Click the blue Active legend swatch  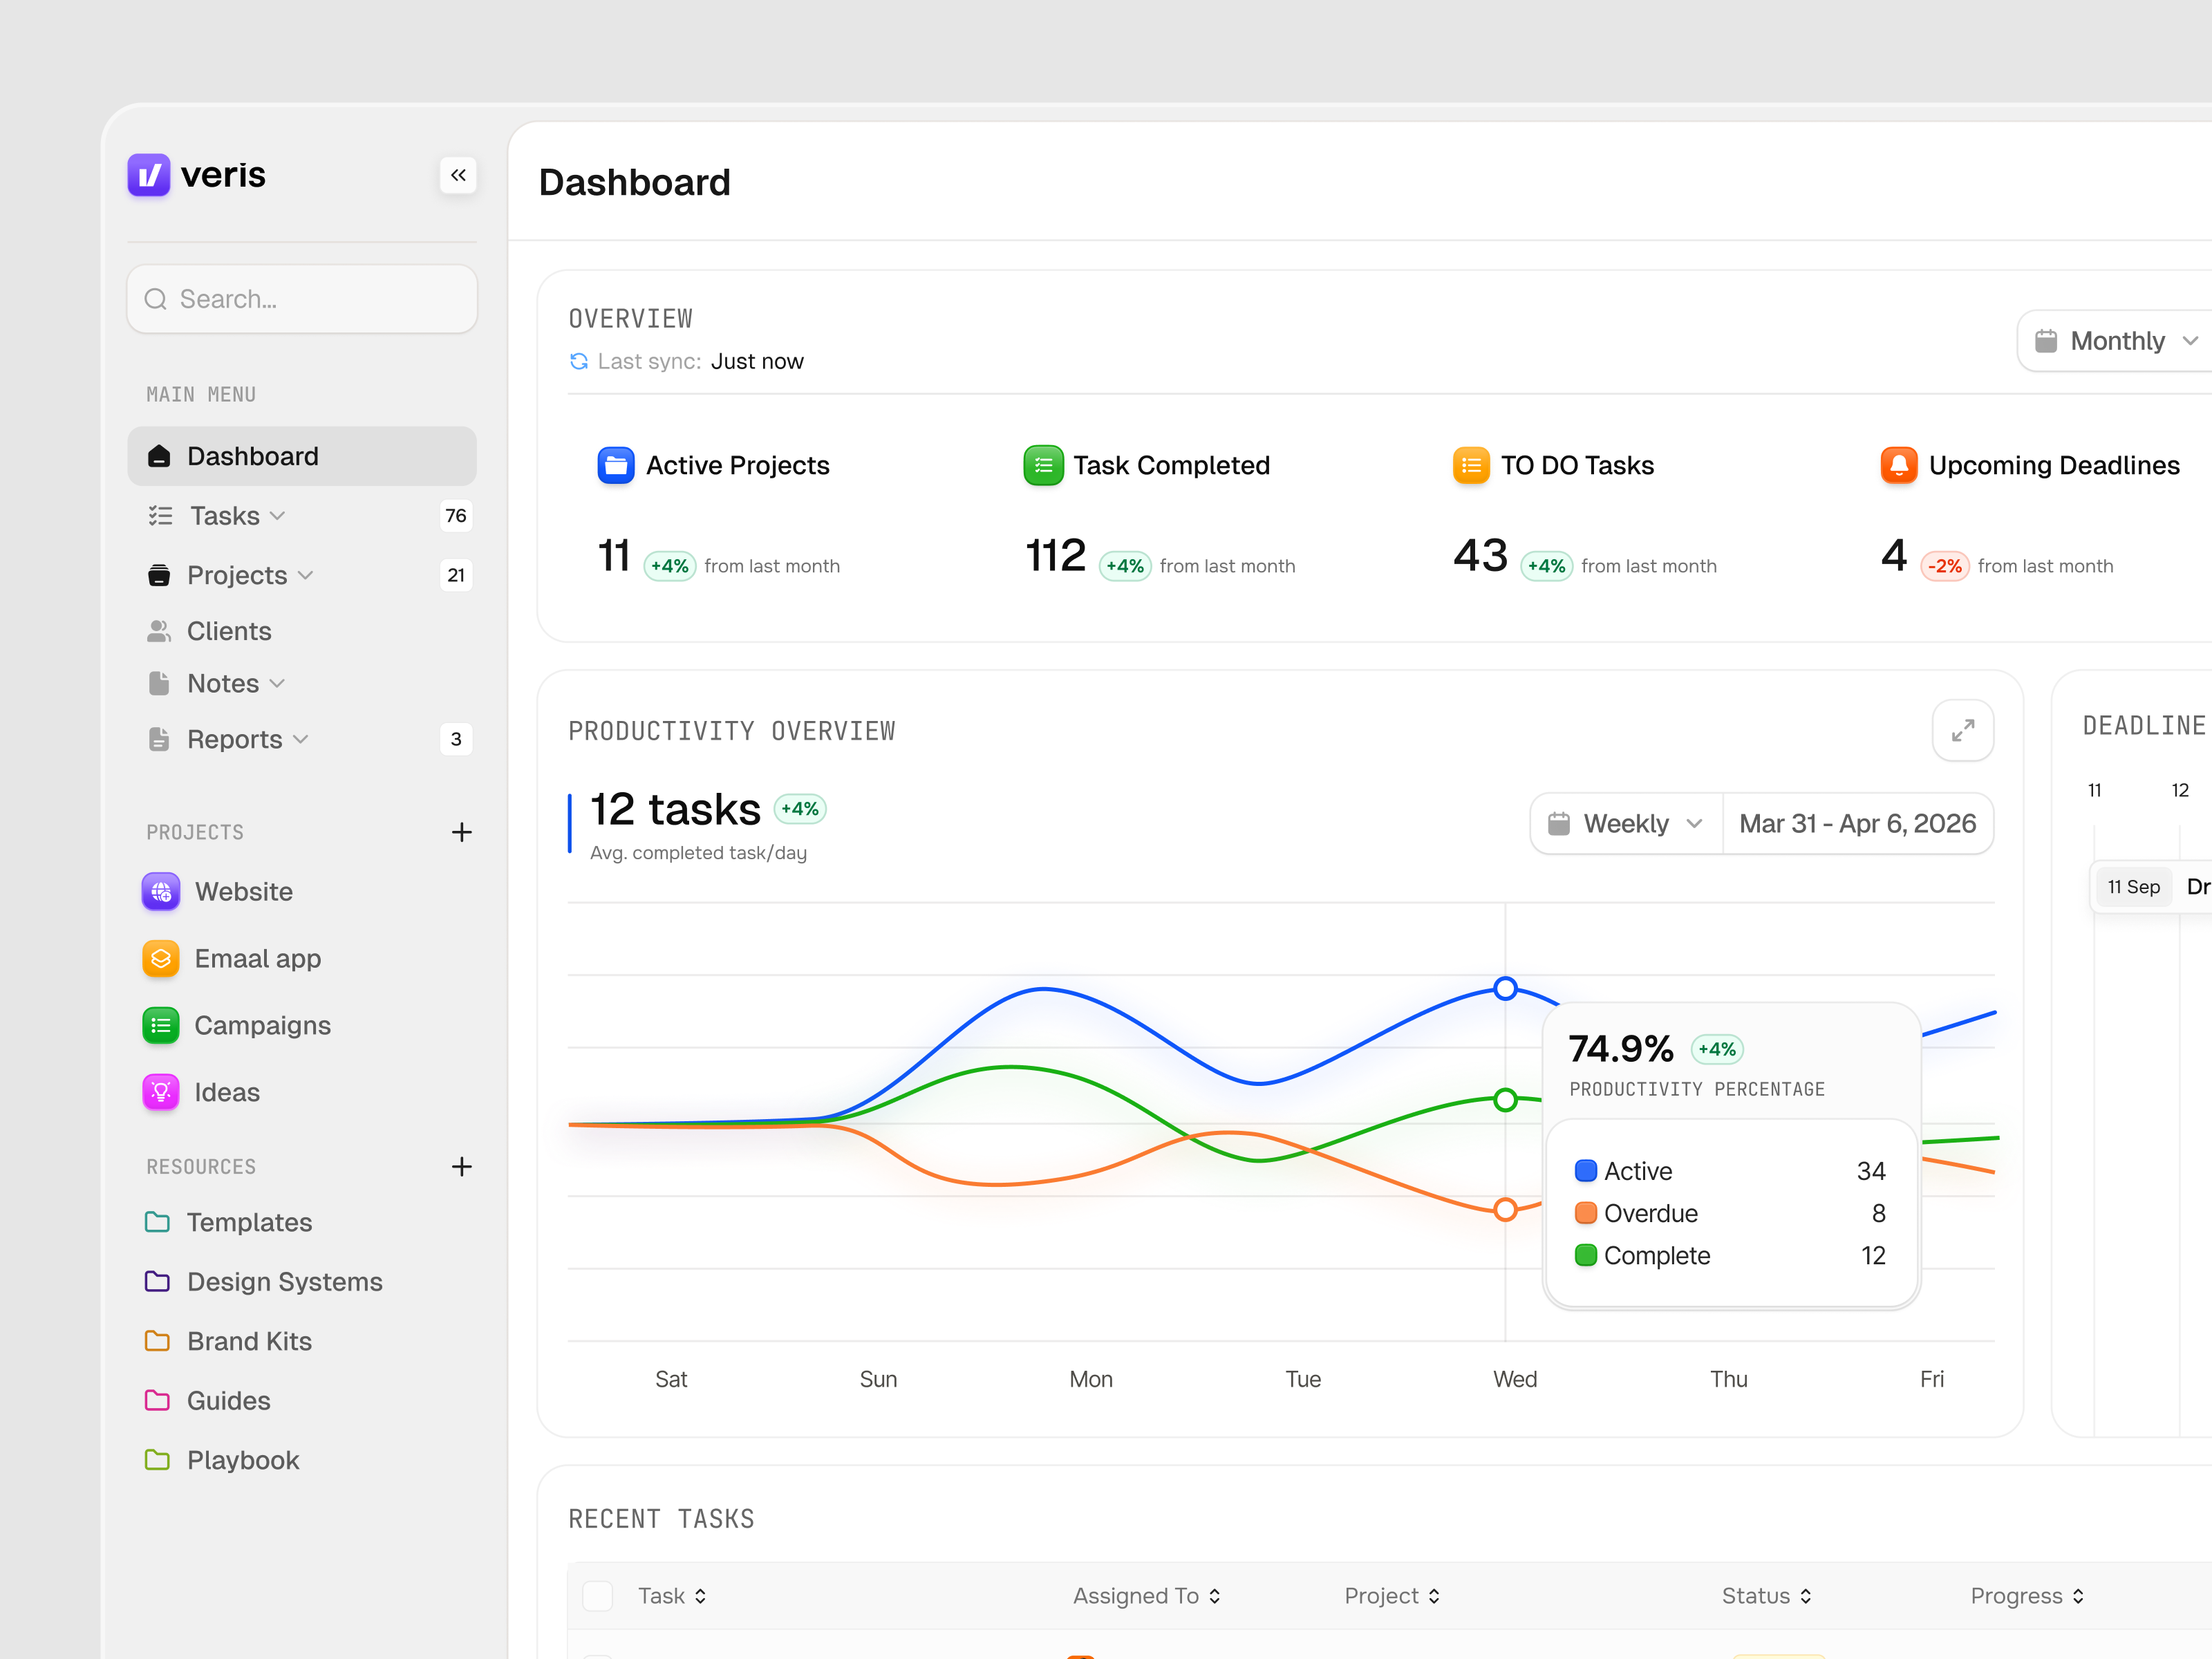(x=1585, y=1171)
